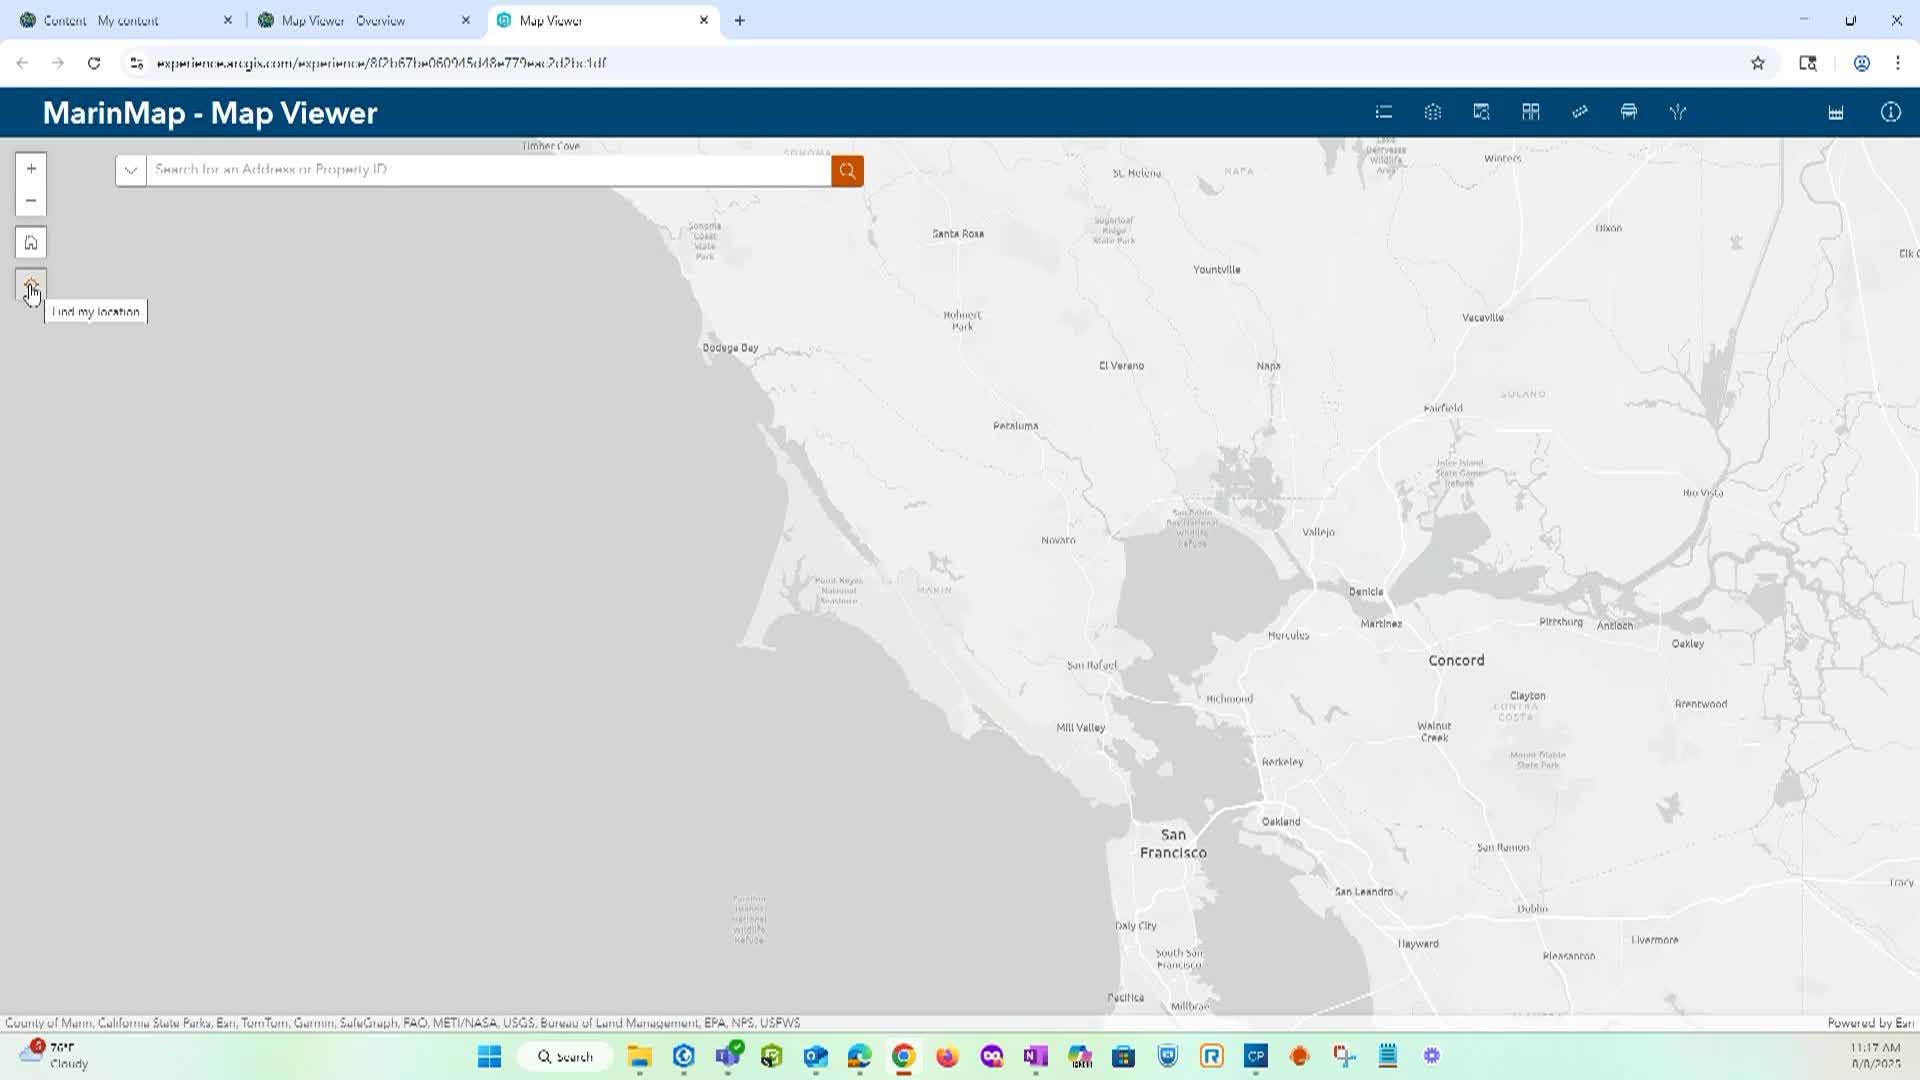1920x1080 pixels.
Task: Run the address search
Action: (846, 170)
